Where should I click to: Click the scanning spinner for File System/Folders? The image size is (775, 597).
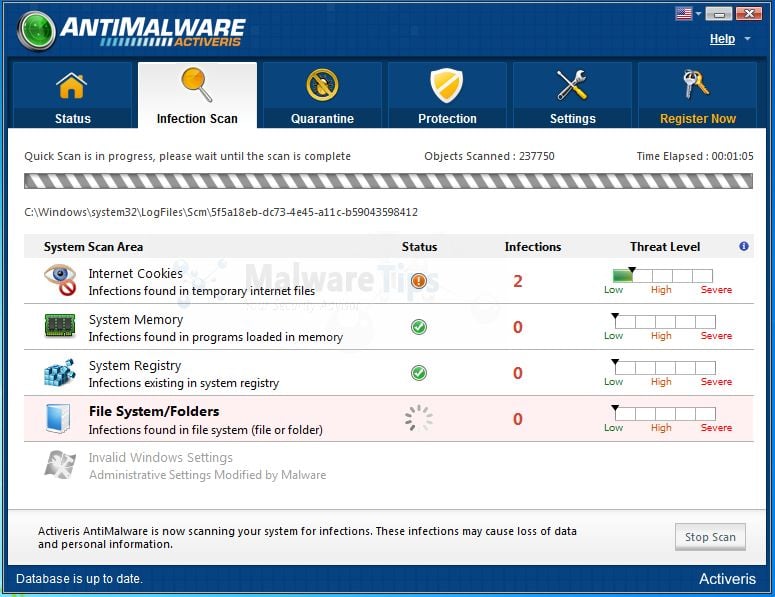(x=419, y=419)
